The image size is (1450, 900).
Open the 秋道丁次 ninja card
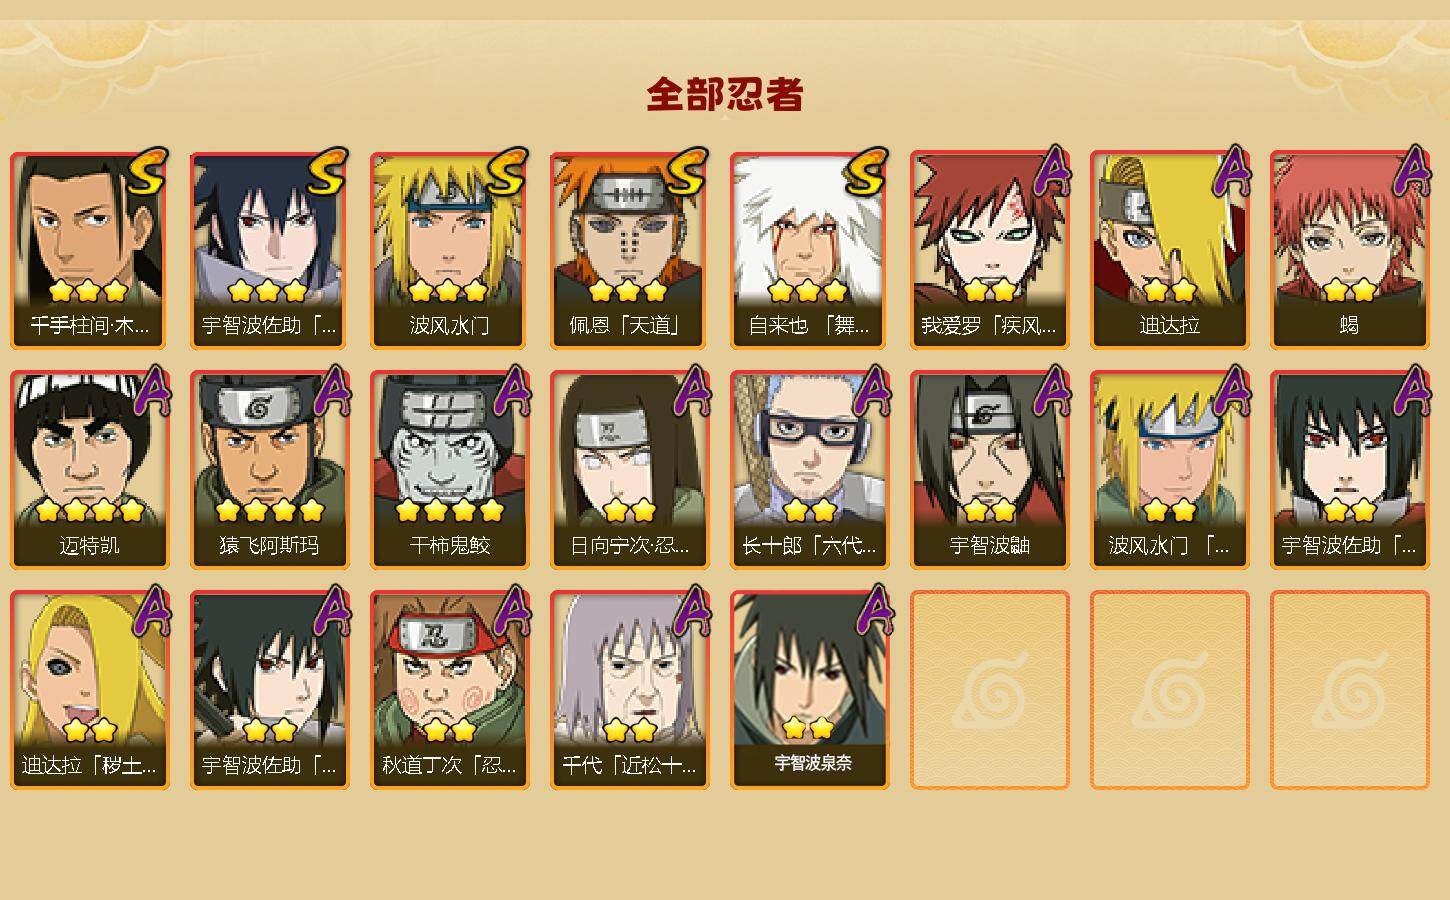tap(450, 690)
